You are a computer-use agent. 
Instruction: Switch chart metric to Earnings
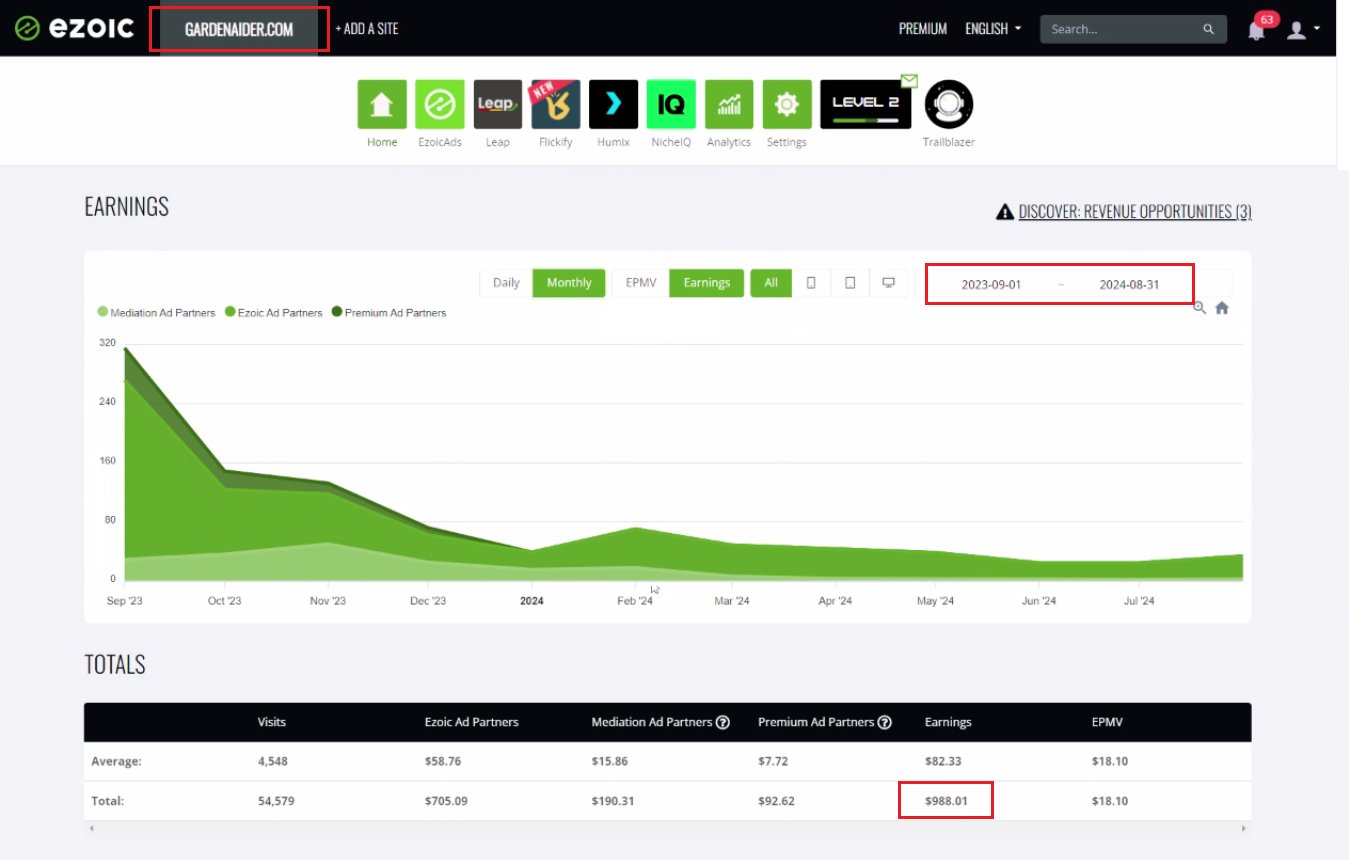pyautogui.click(x=707, y=283)
